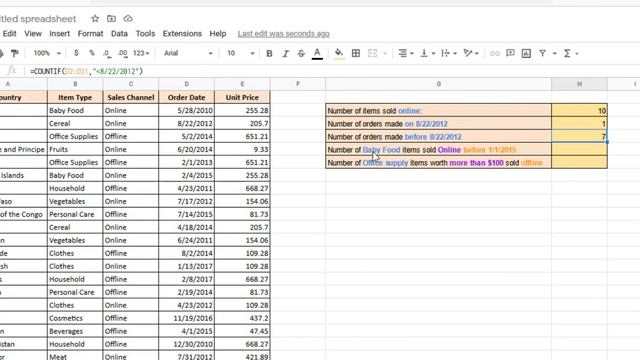Open horizontal align options
This screenshot has width=640, height=360.
405,53
